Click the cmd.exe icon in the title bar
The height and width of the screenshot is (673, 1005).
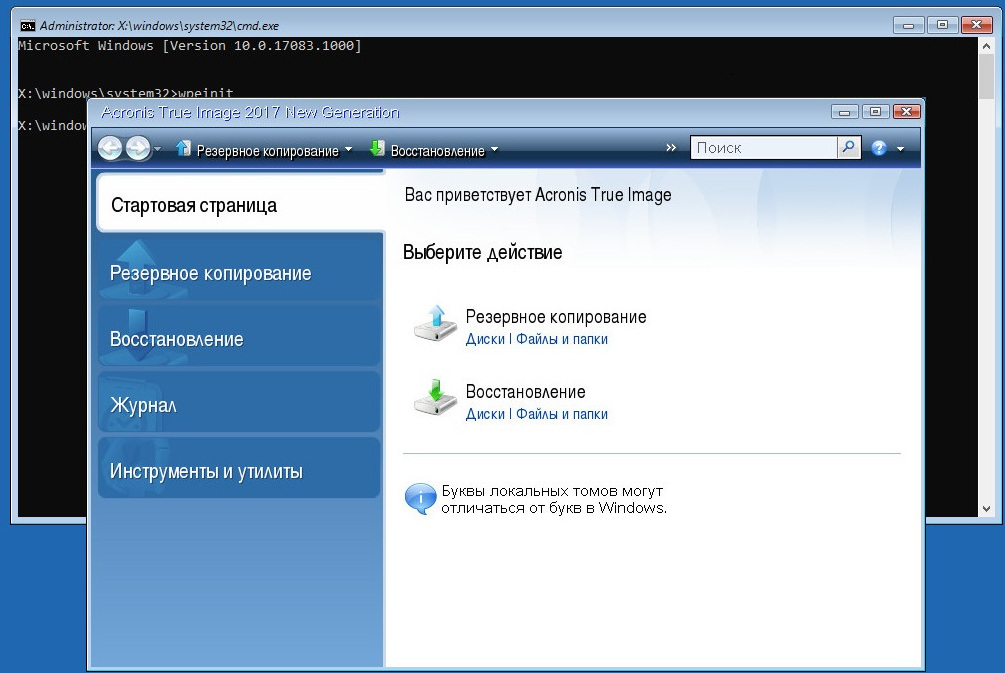pos(28,25)
